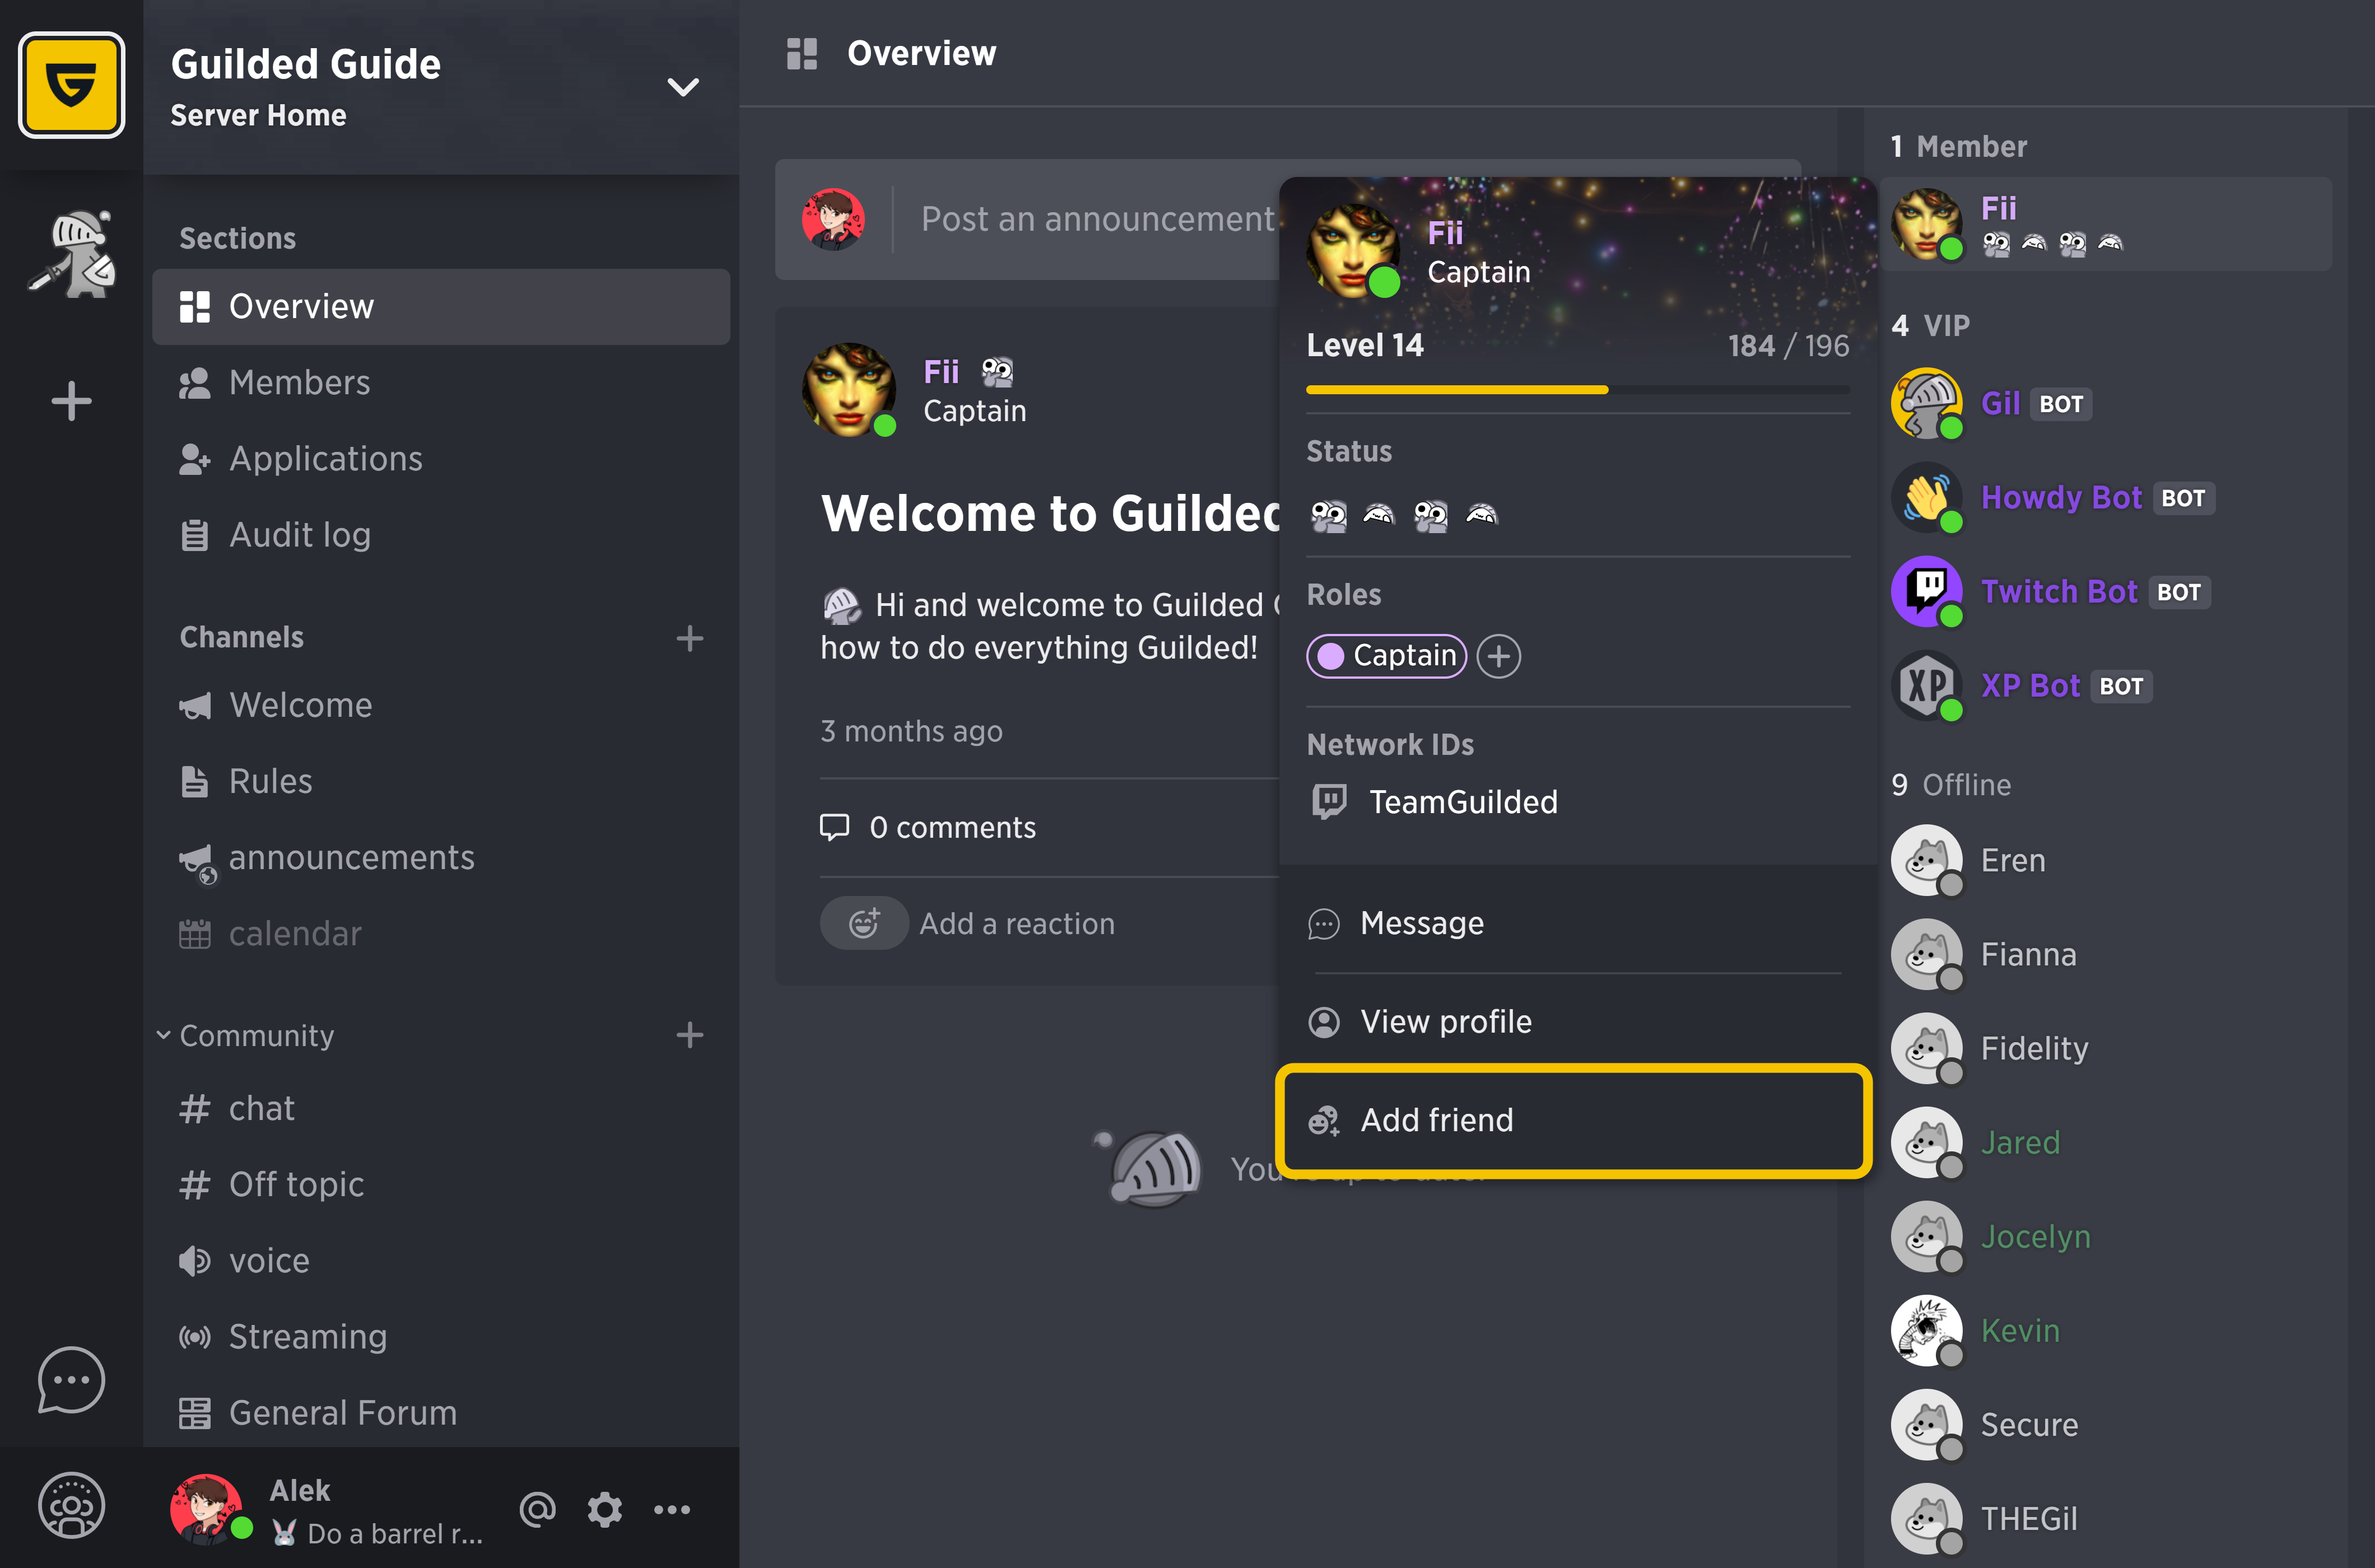Image resolution: width=2375 pixels, height=1568 pixels.
Task: Add a channel next to Channels heading
Action: coord(690,638)
